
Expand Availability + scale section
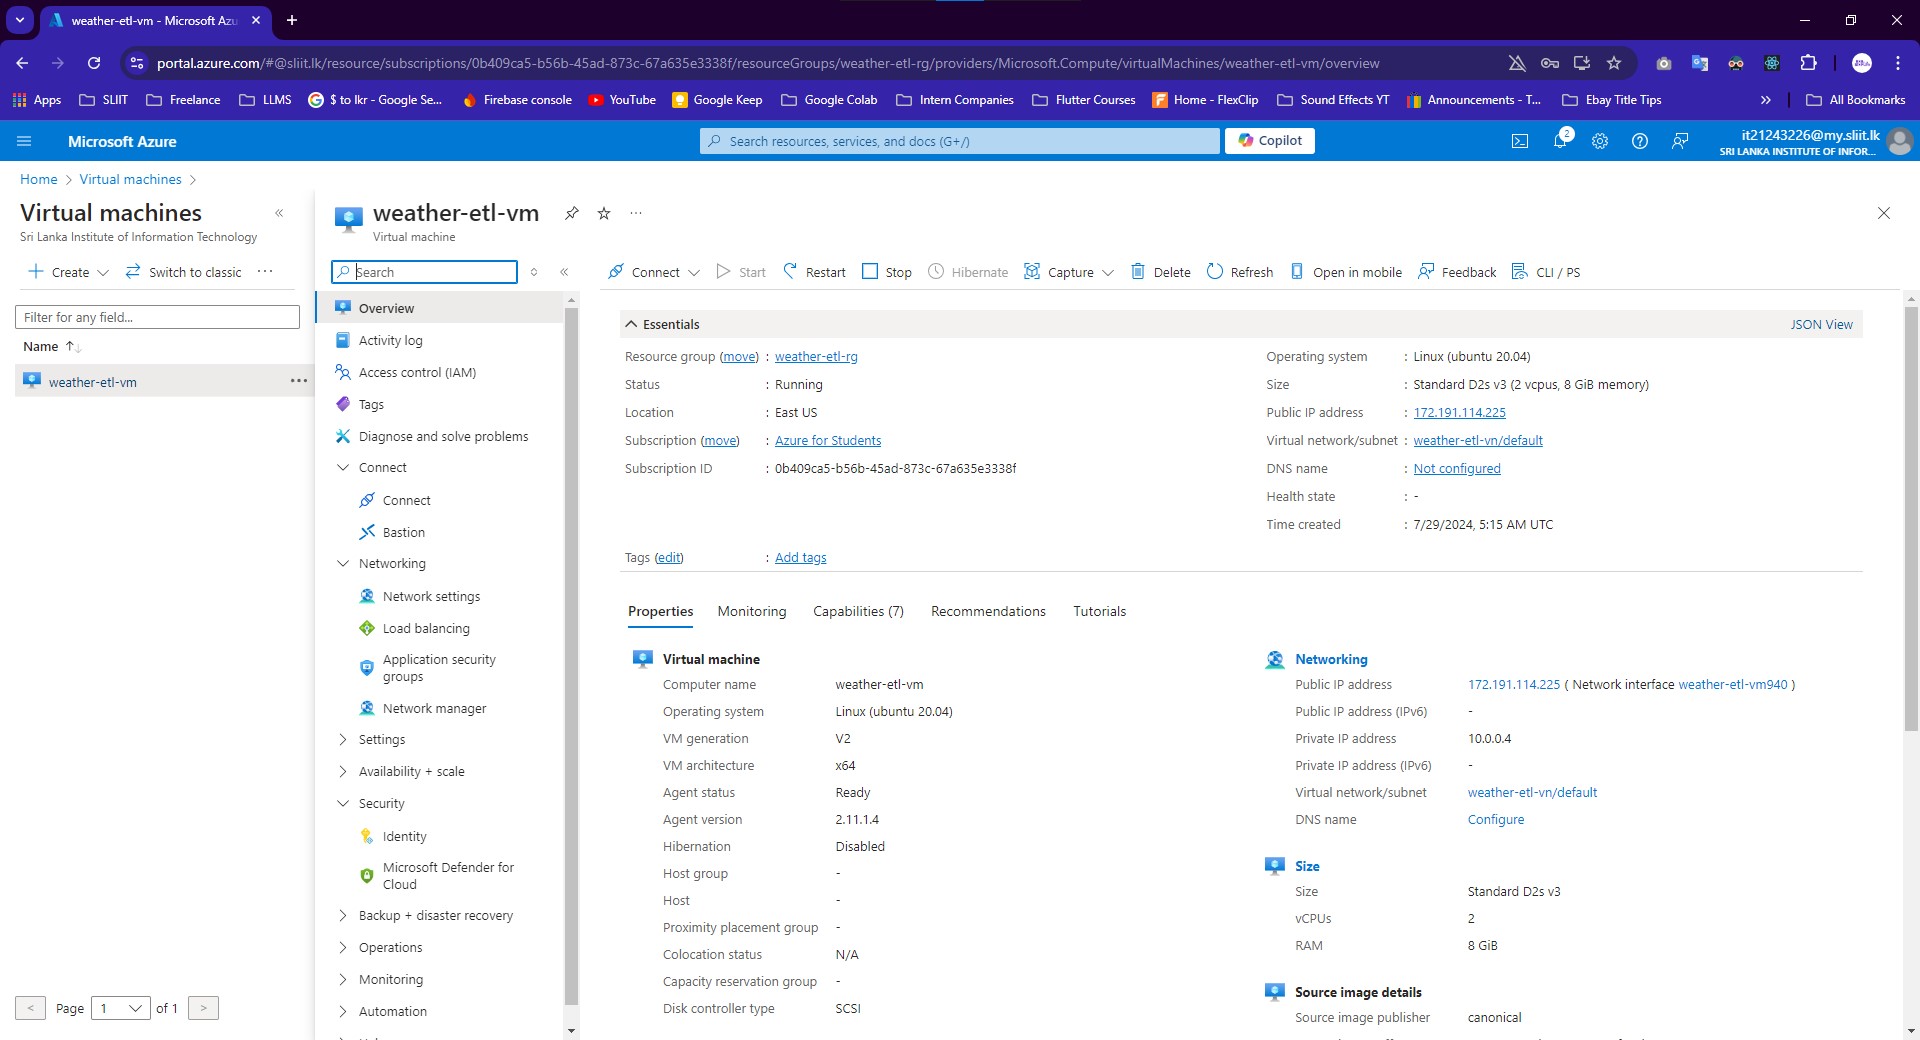(x=344, y=771)
